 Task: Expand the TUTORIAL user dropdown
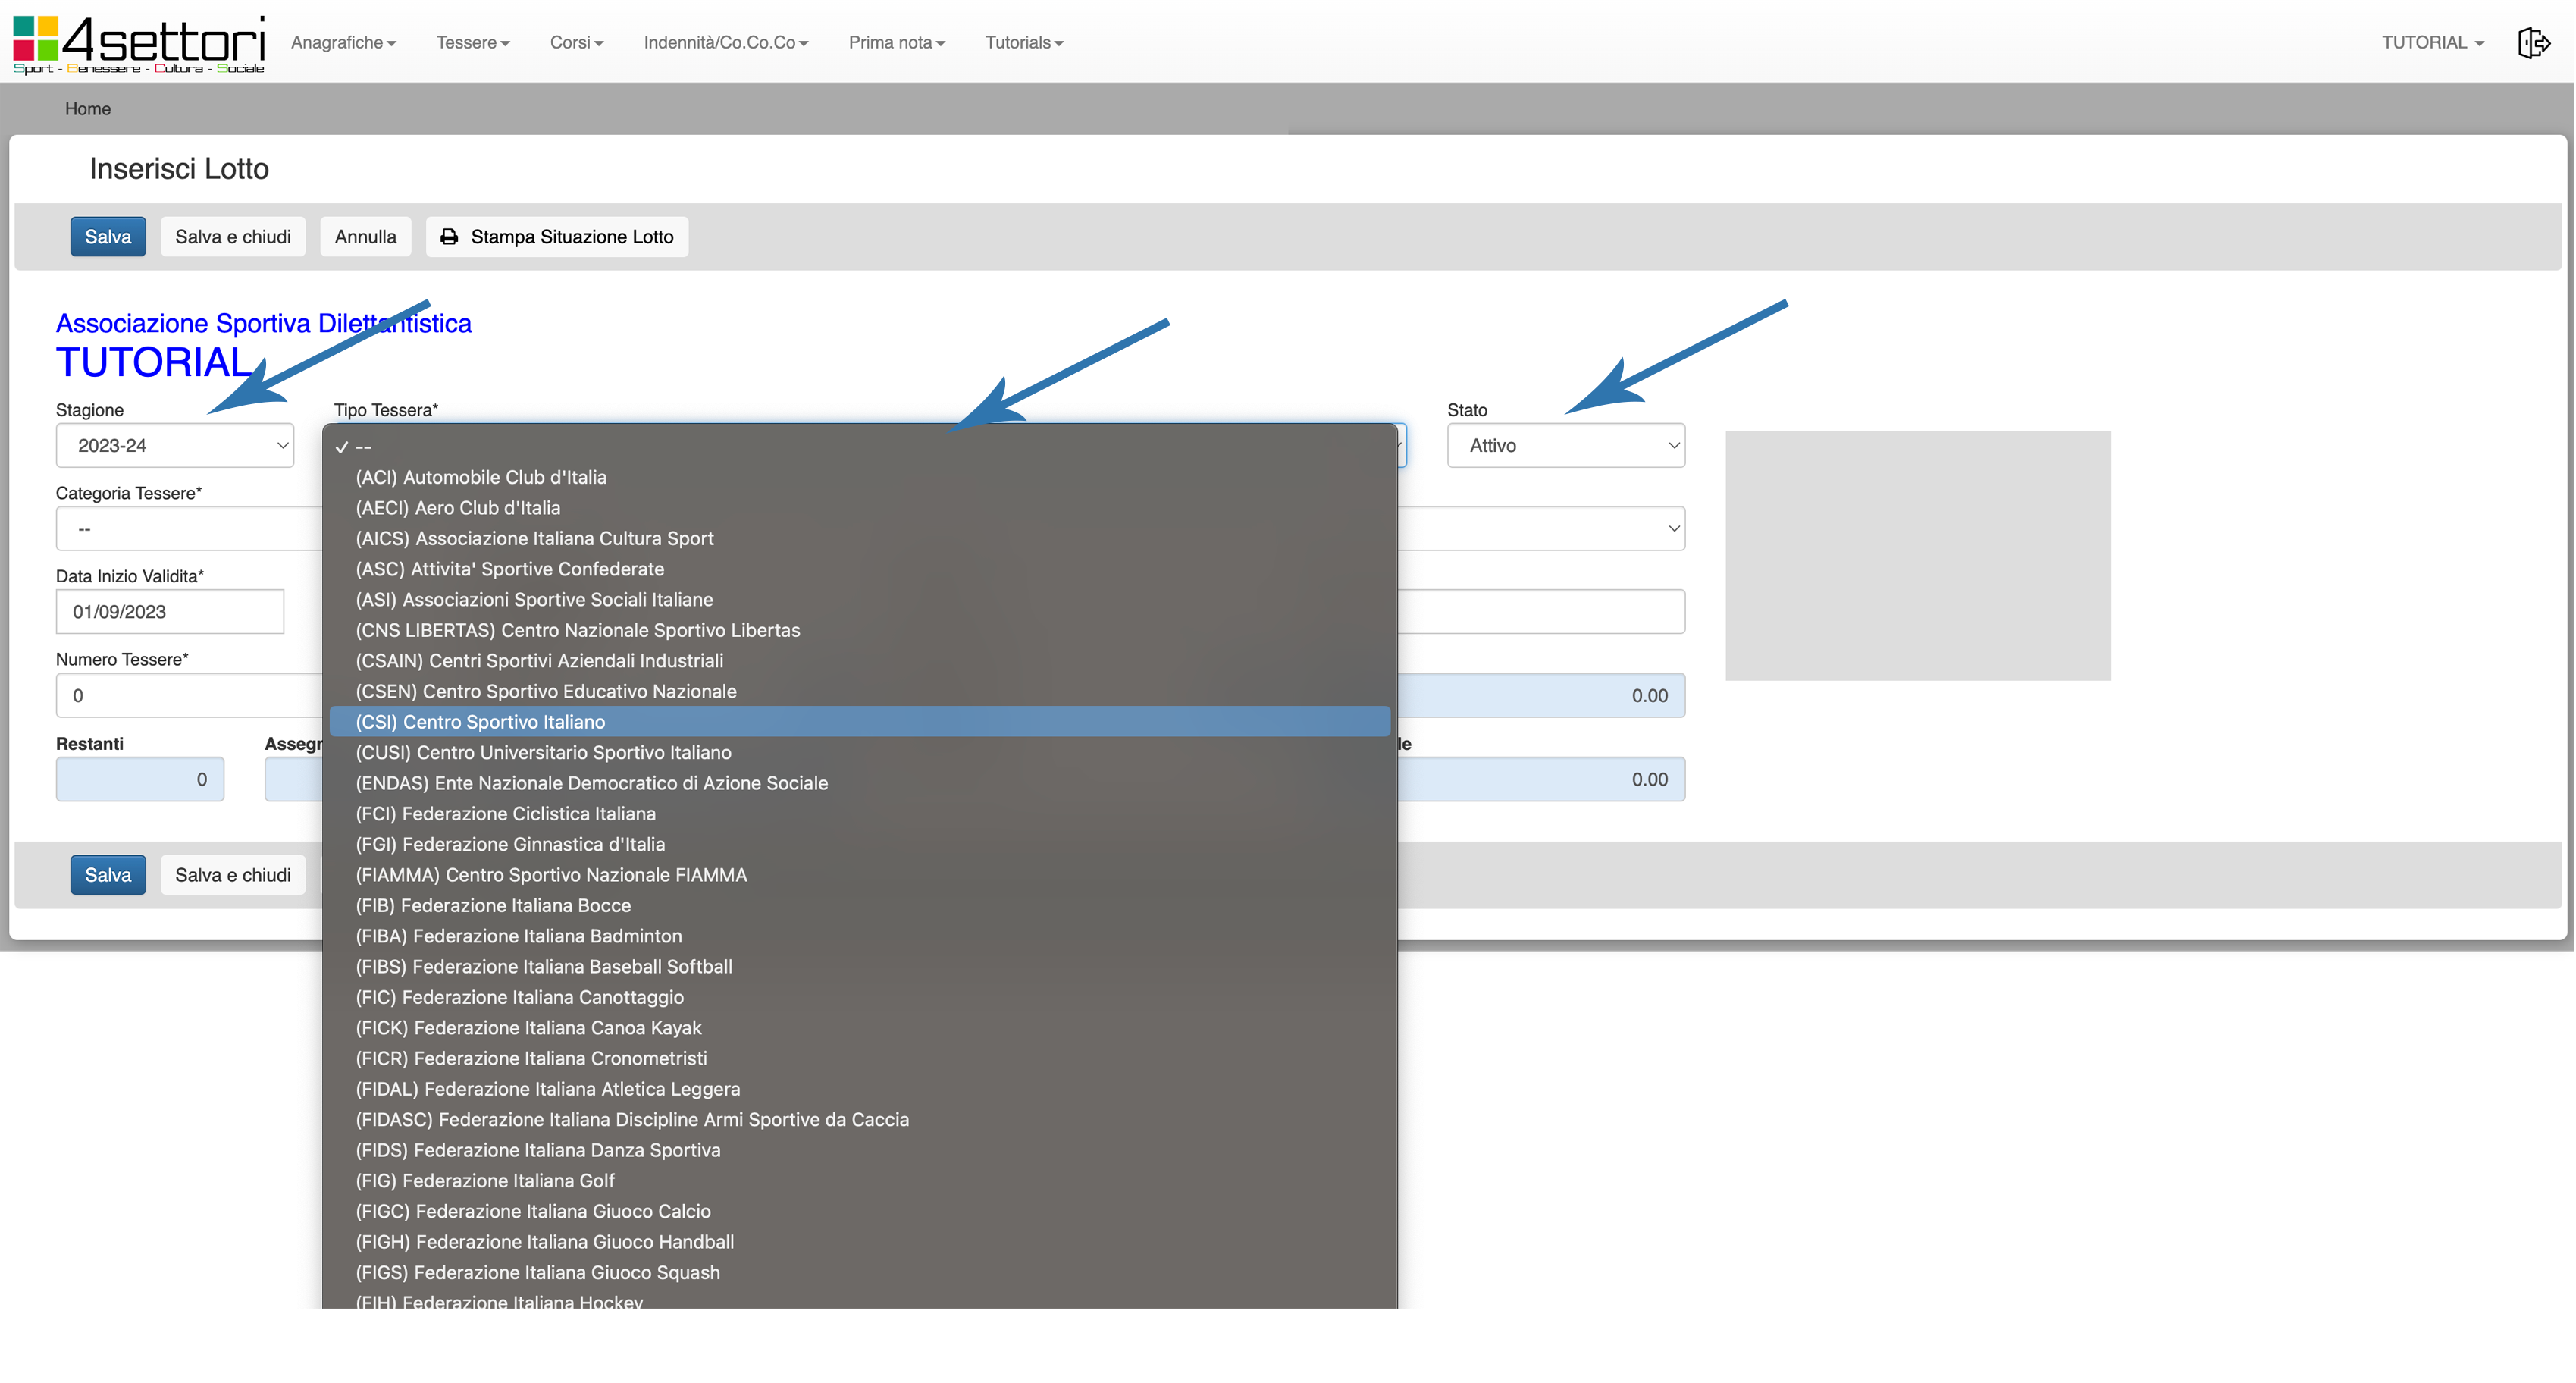[x=2432, y=43]
